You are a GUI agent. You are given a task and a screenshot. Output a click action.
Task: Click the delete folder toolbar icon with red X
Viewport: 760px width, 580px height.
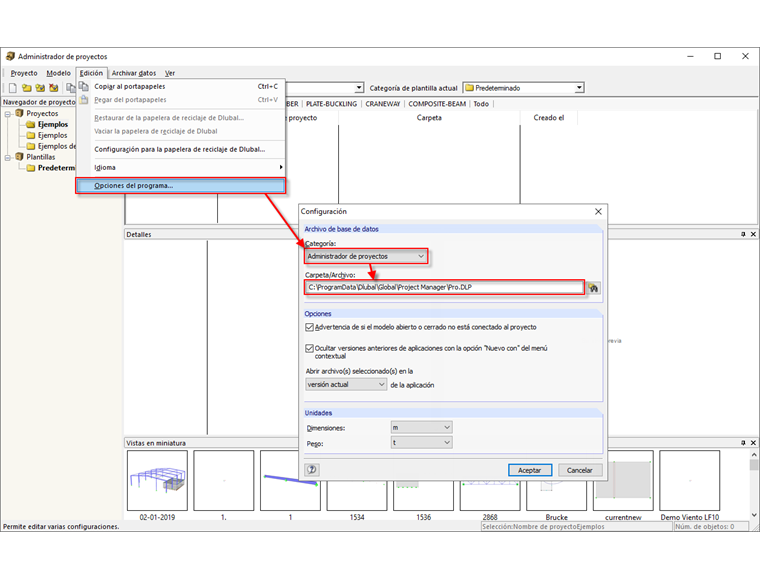pyautogui.click(x=54, y=88)
